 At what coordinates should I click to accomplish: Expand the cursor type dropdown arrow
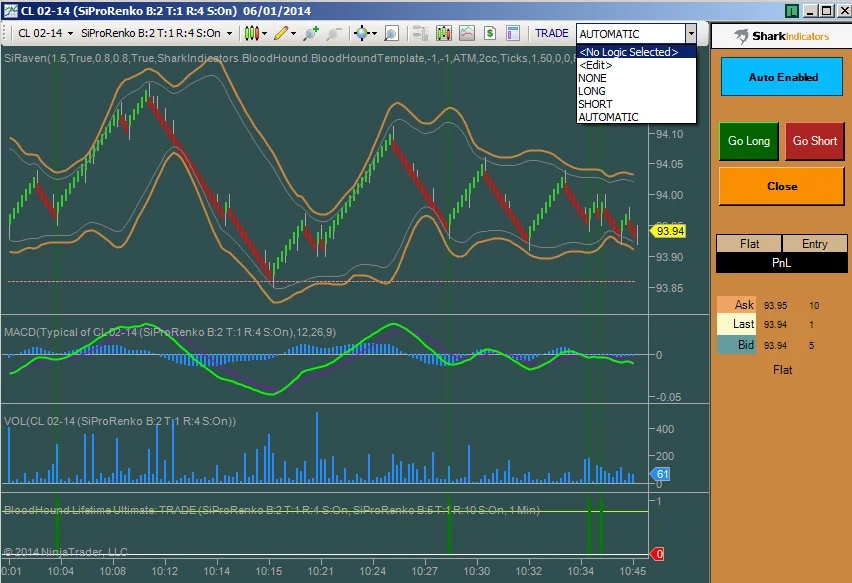(374, 34)
